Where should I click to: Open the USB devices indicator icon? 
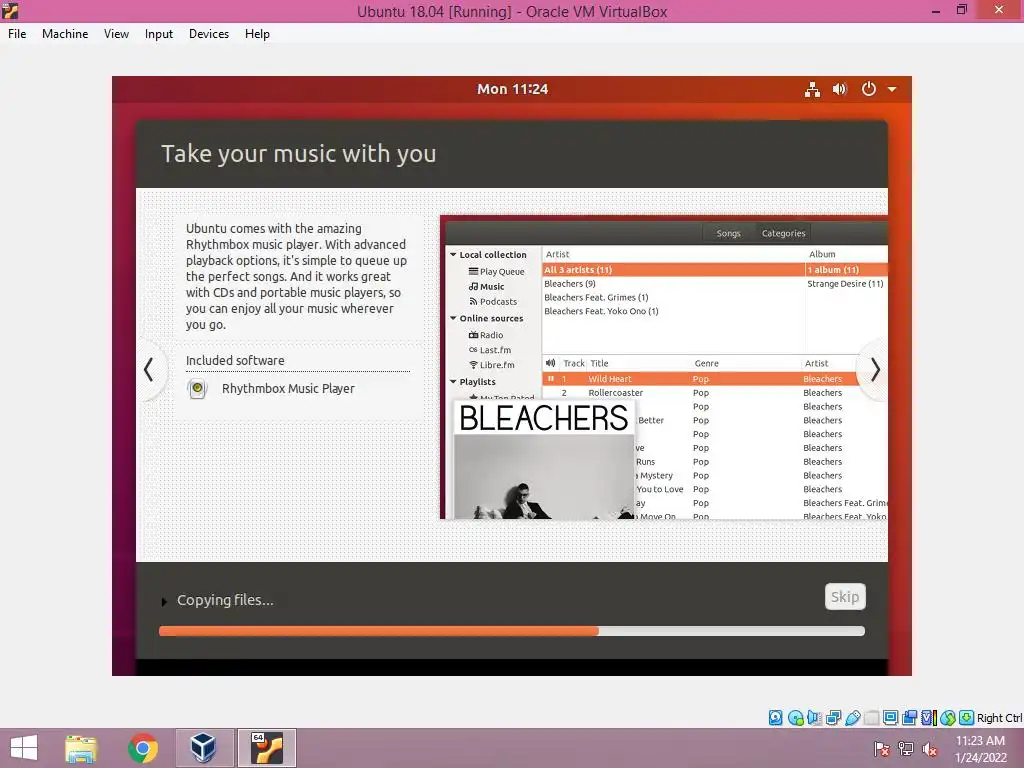point(852,718)
